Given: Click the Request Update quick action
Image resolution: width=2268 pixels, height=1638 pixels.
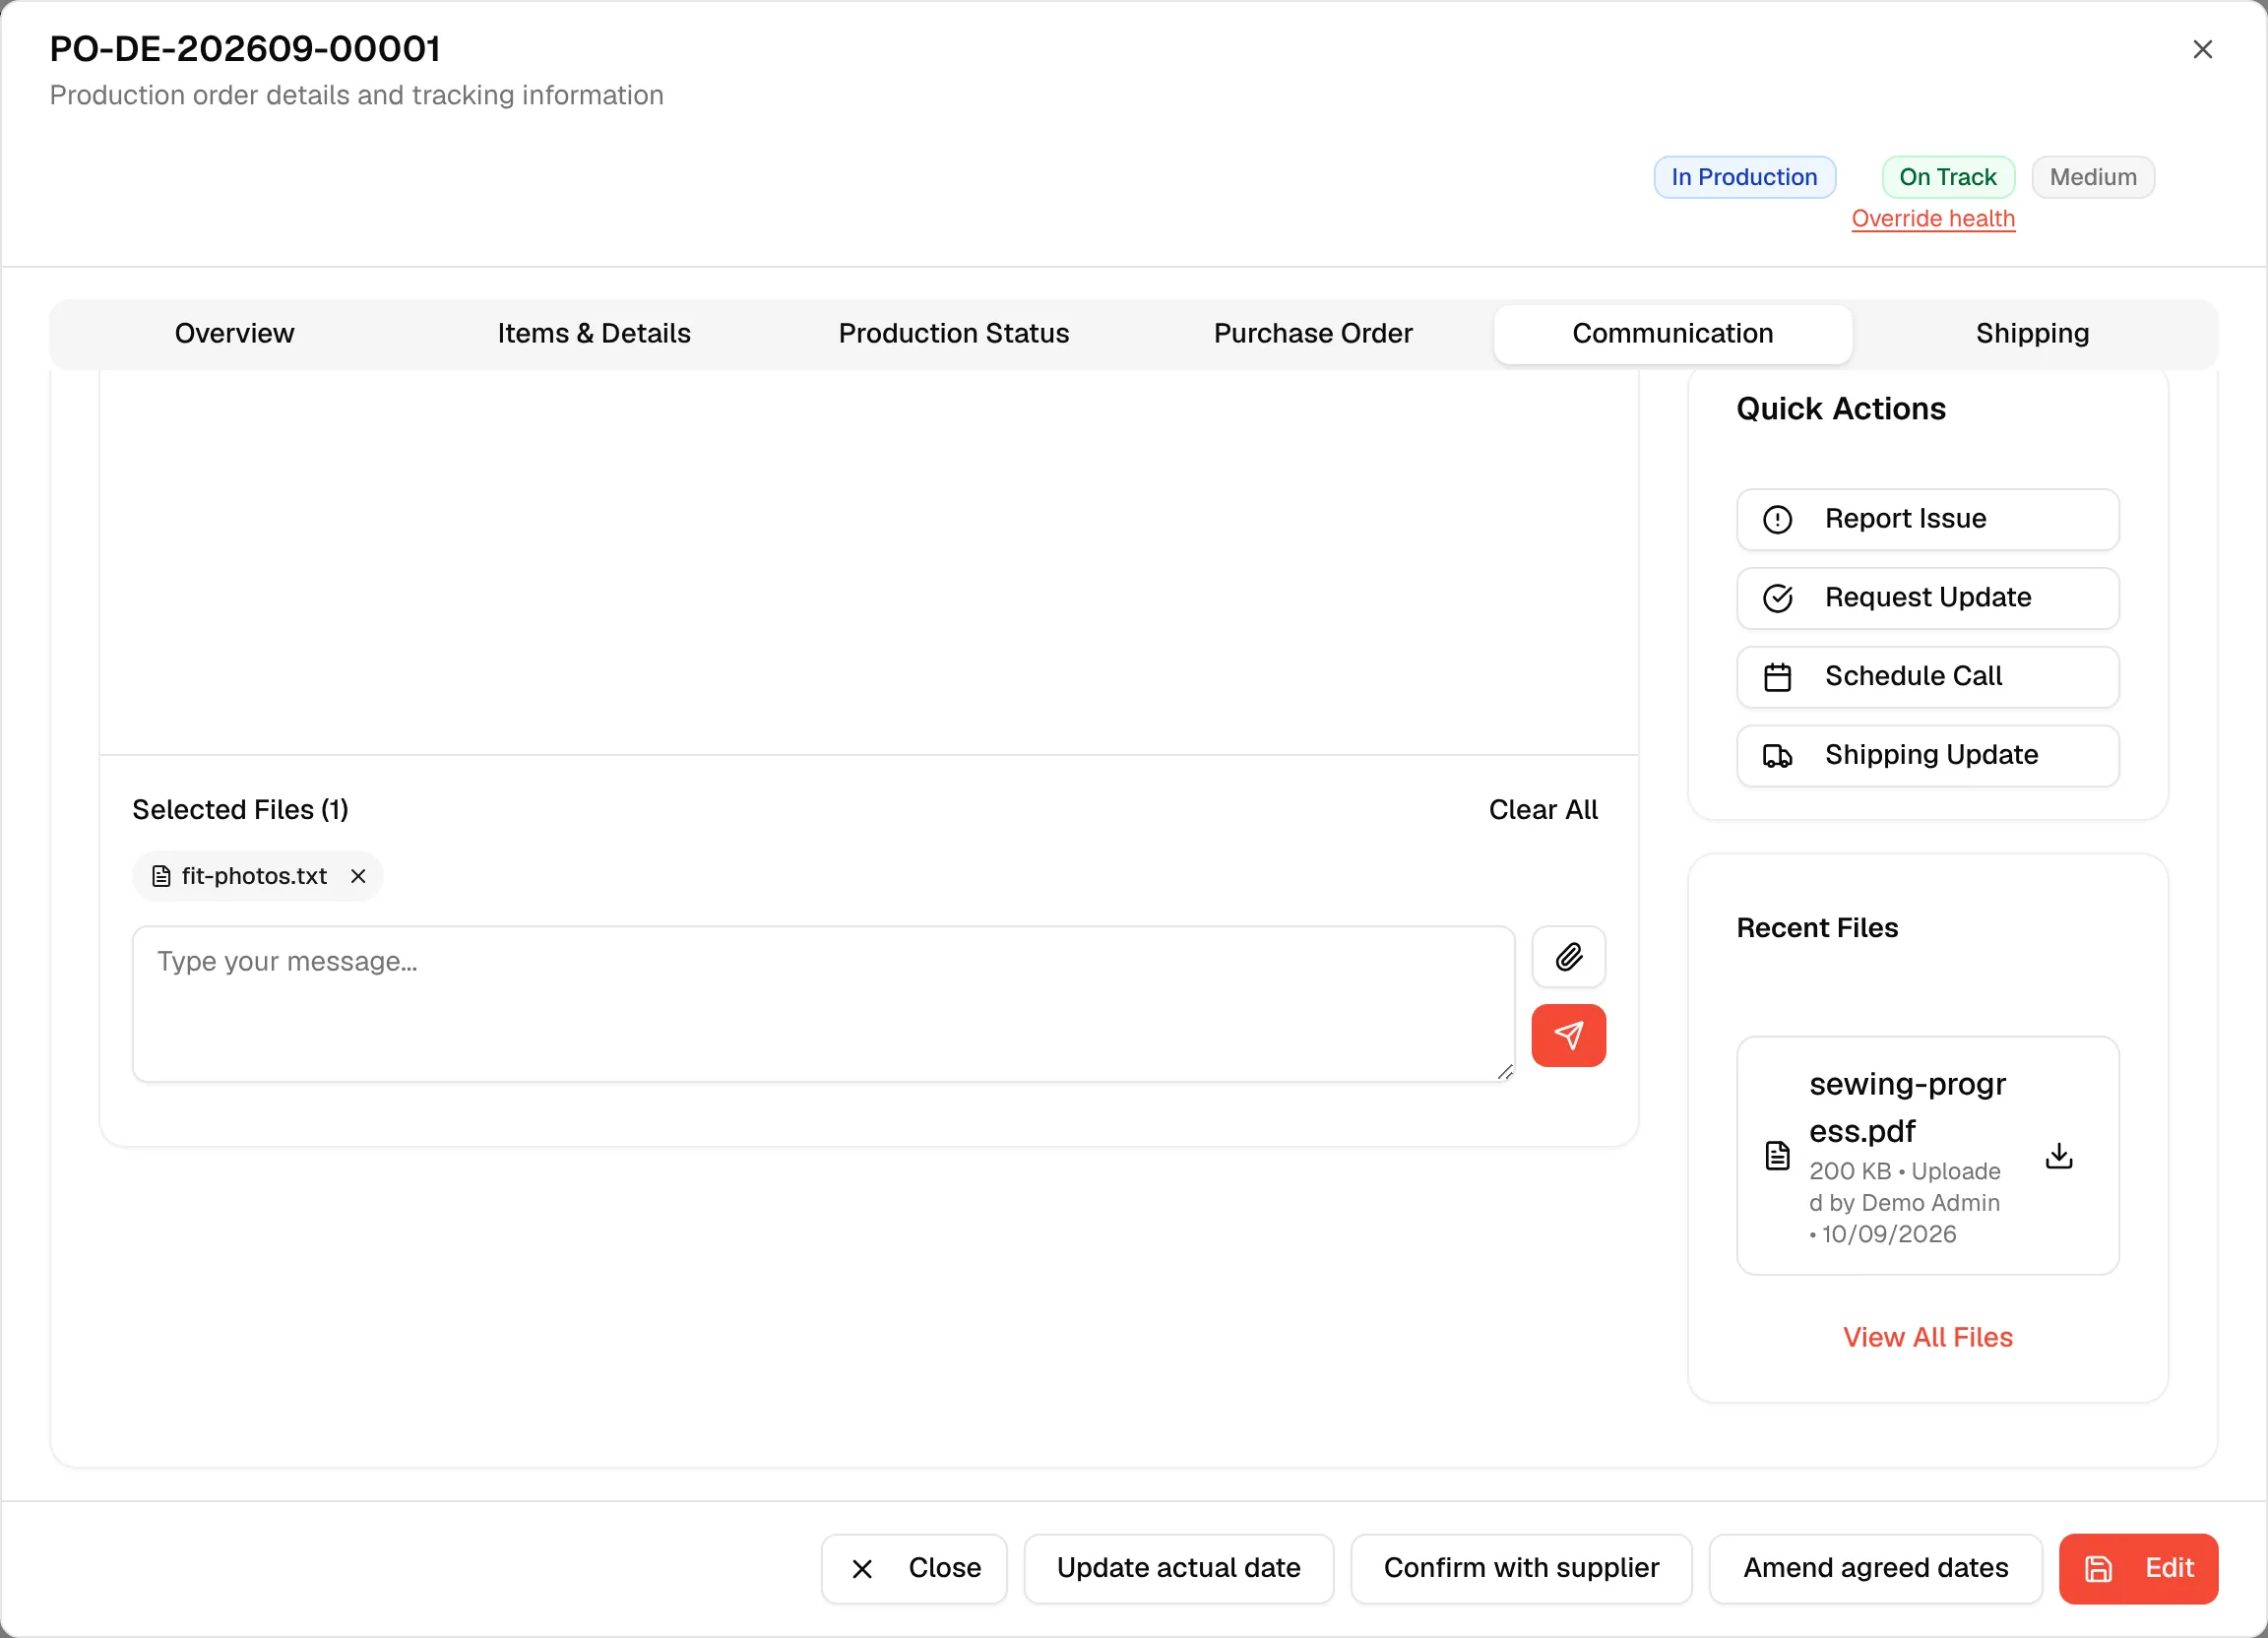Looking at the screenshot, I should (x=1927, y=598).
